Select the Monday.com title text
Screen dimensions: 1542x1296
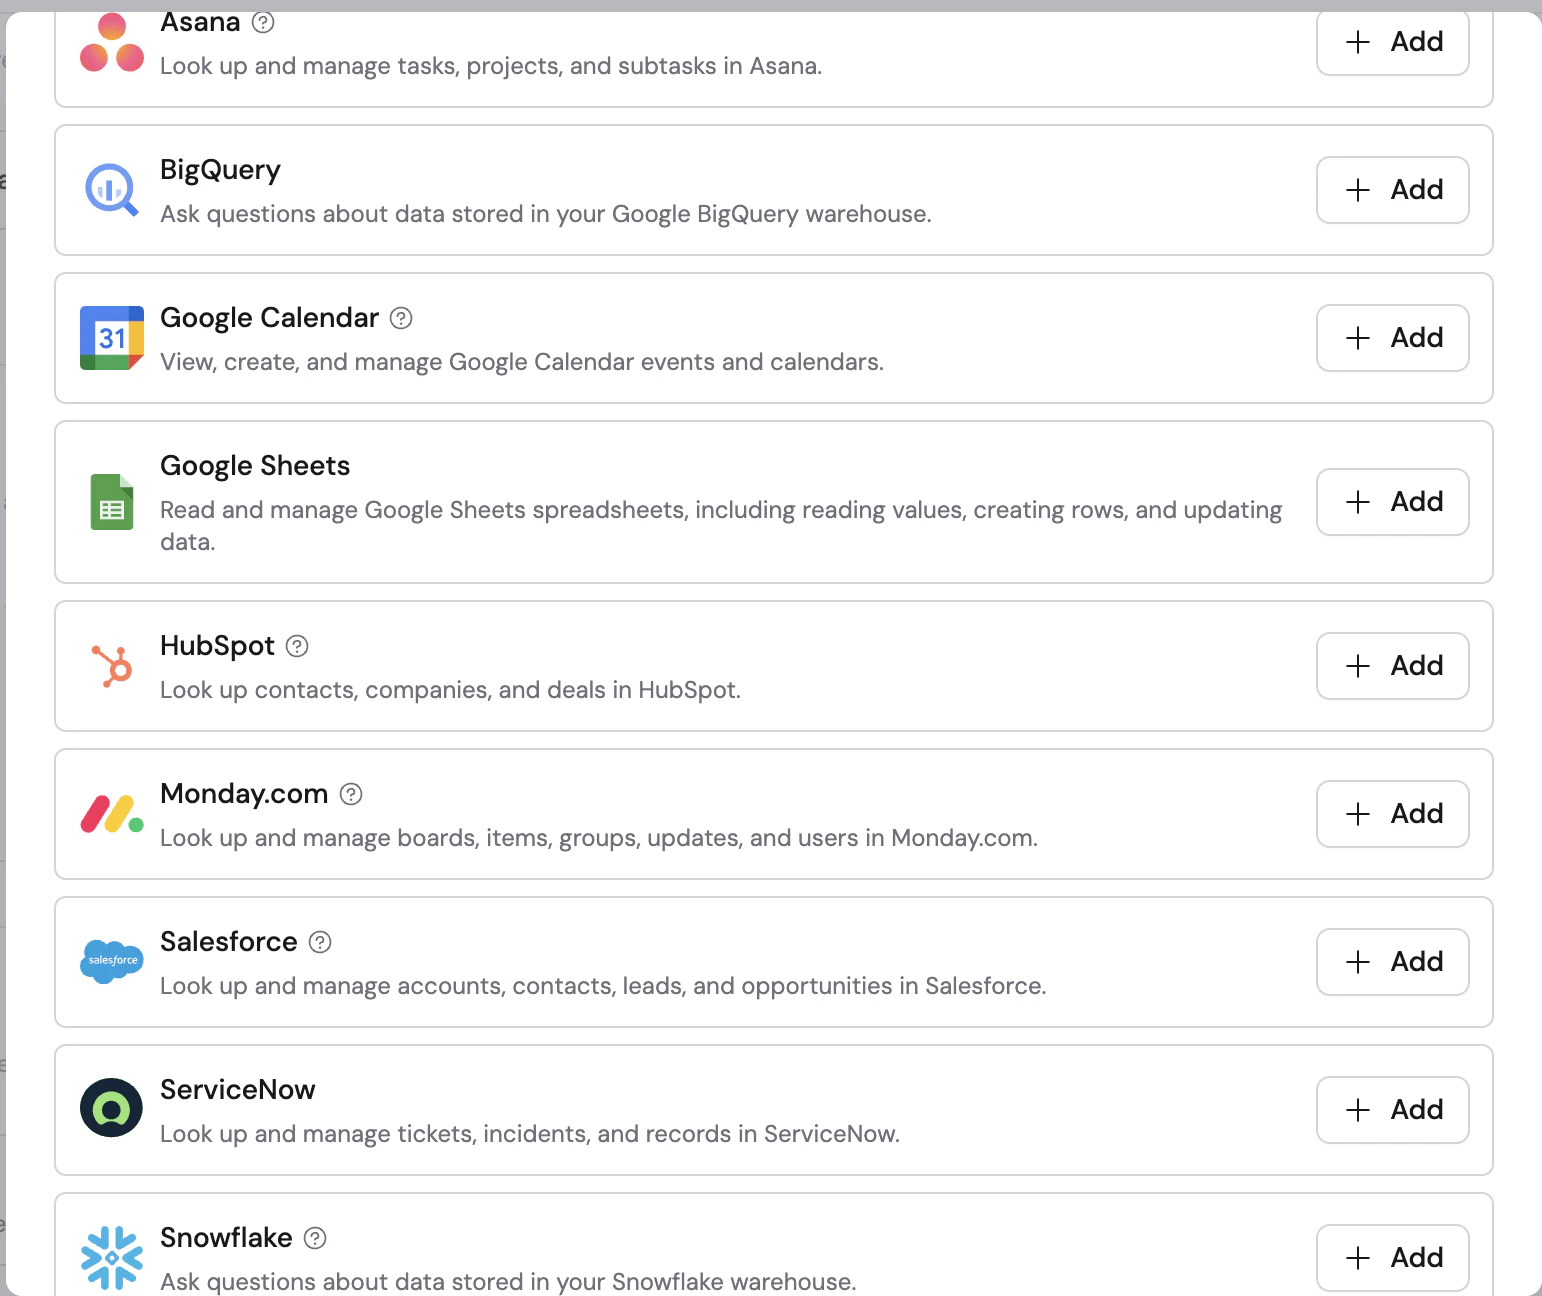tap(244, 794)
